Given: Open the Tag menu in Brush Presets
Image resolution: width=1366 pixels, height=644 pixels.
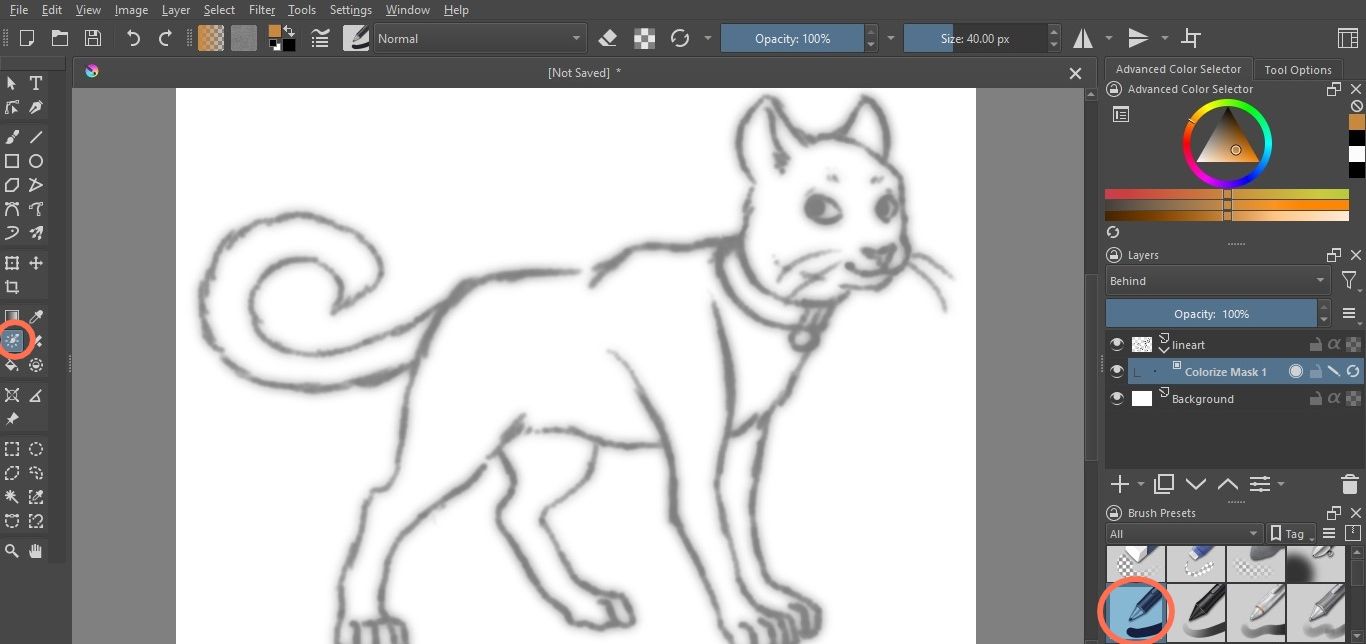Looking at the screenshot, I should (1291, 534).
